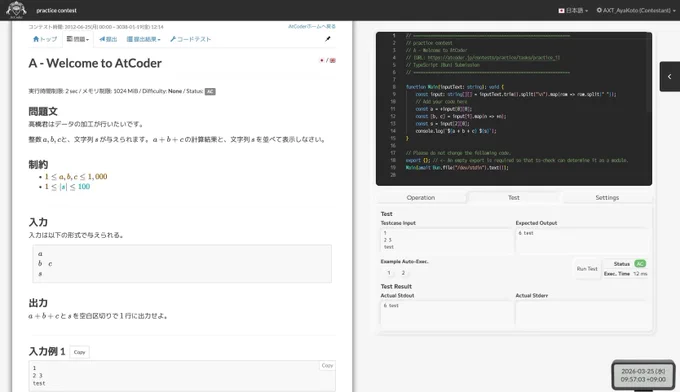This screenshot has width=680, height=392.
Task: Click the green AC status badge in the test panel
Action: [640, 264]
